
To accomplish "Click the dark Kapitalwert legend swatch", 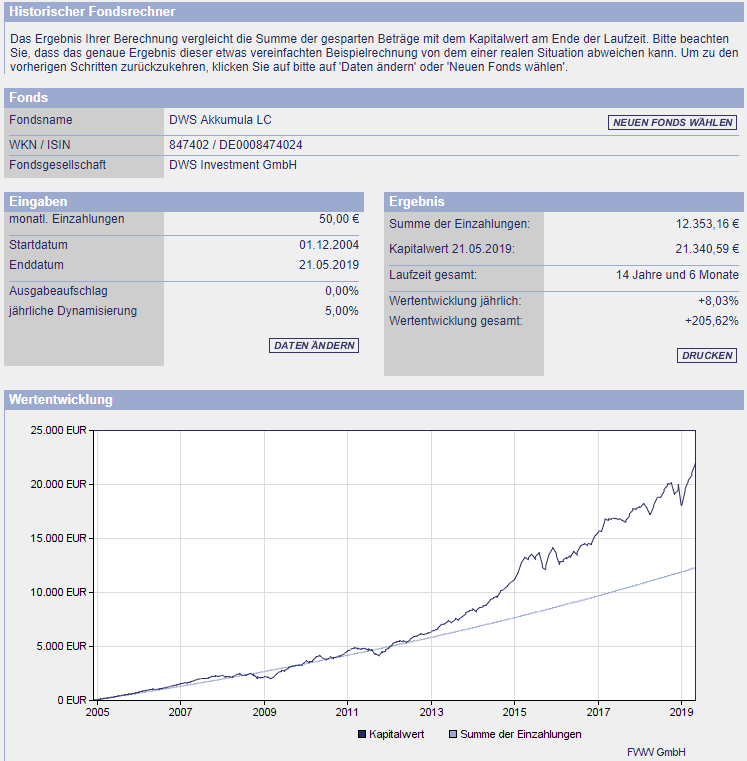I will pyautogui.click(x=362, y=734).
